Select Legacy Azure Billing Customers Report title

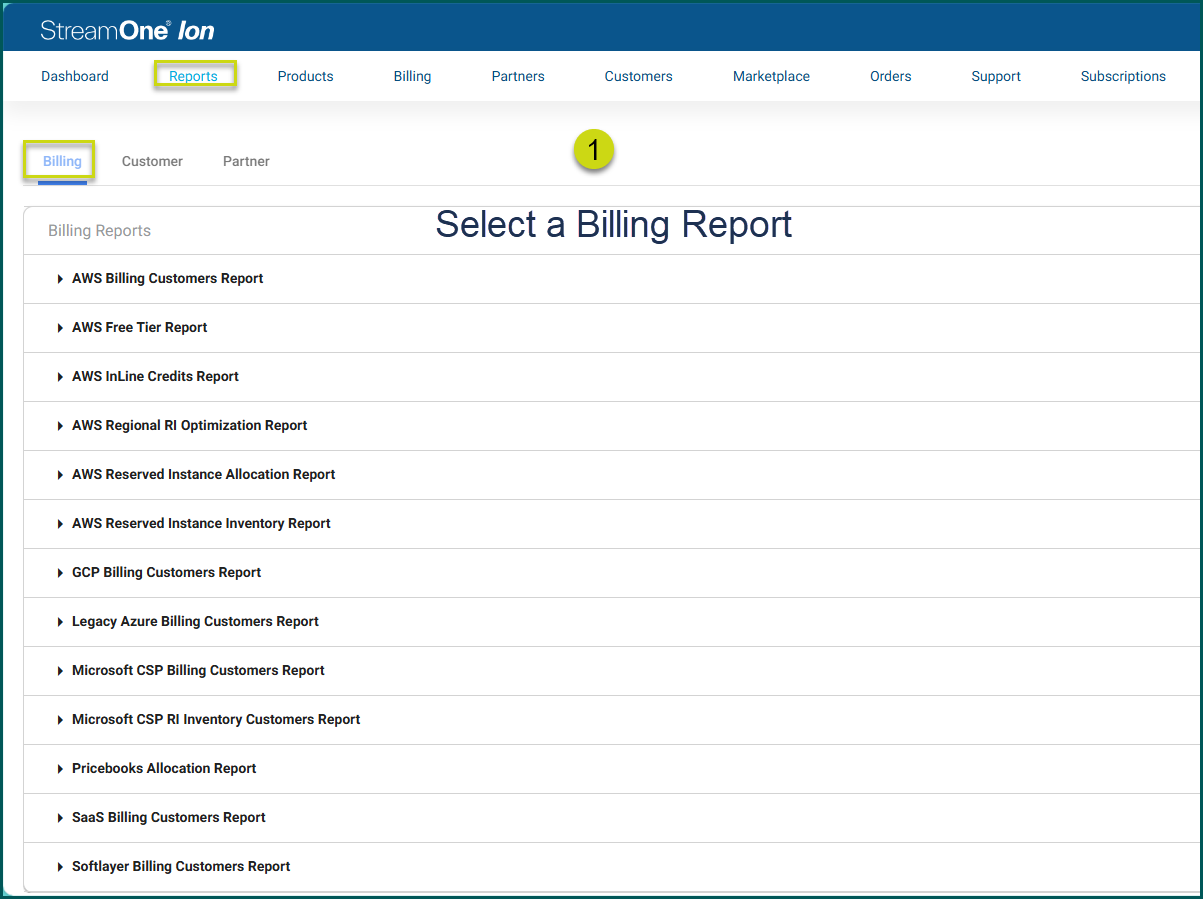pos(195,621)
